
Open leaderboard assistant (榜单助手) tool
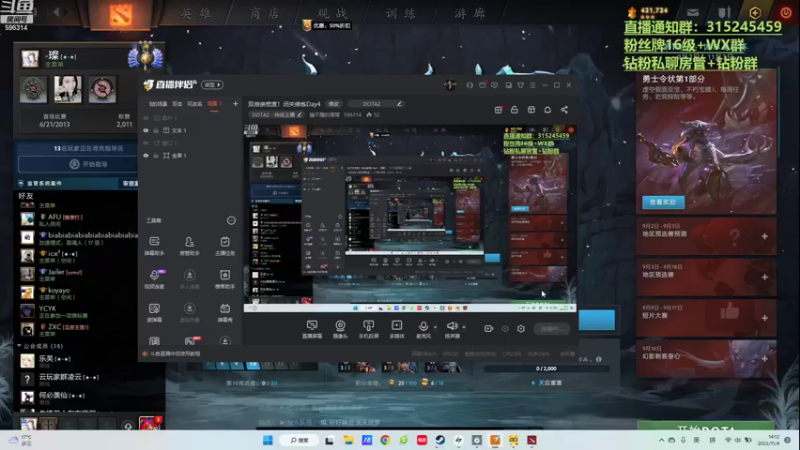tap(224, 279)
